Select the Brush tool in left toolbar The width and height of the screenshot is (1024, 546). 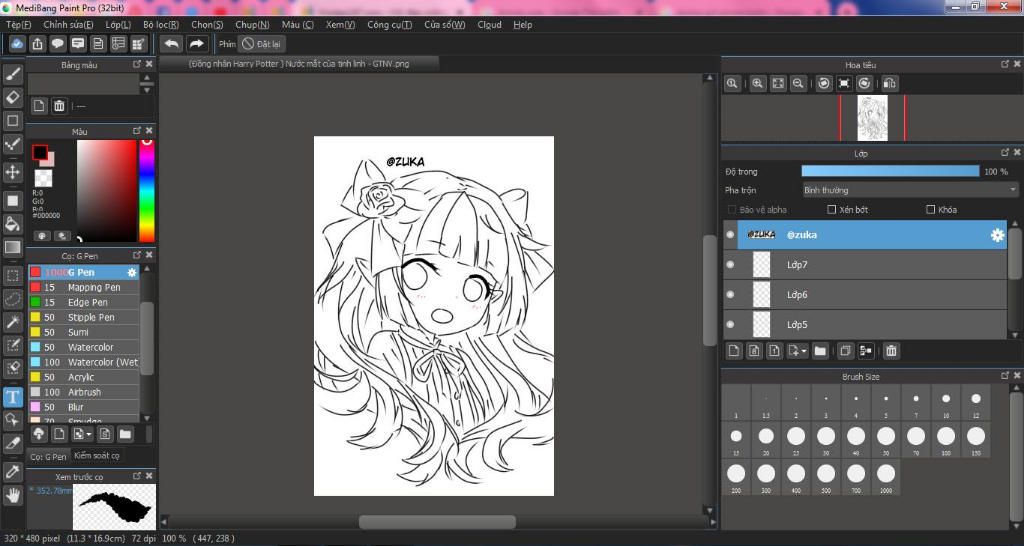coord(13,74)
